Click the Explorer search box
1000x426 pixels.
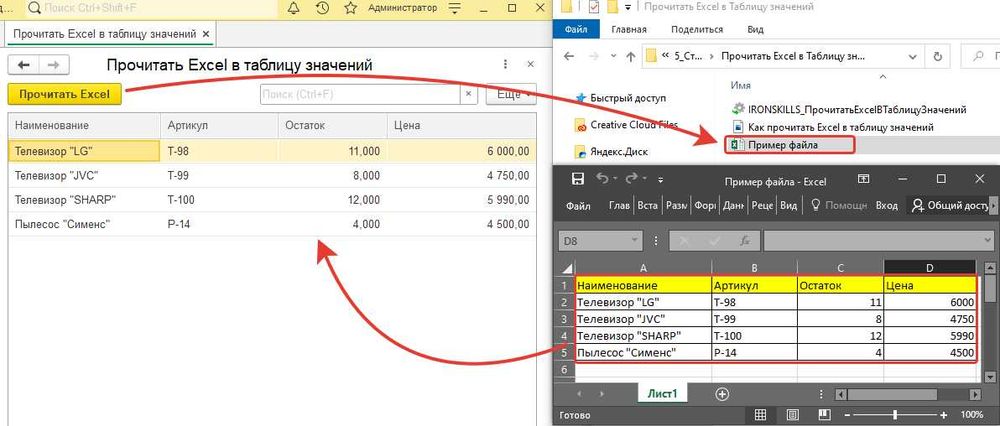980,56
